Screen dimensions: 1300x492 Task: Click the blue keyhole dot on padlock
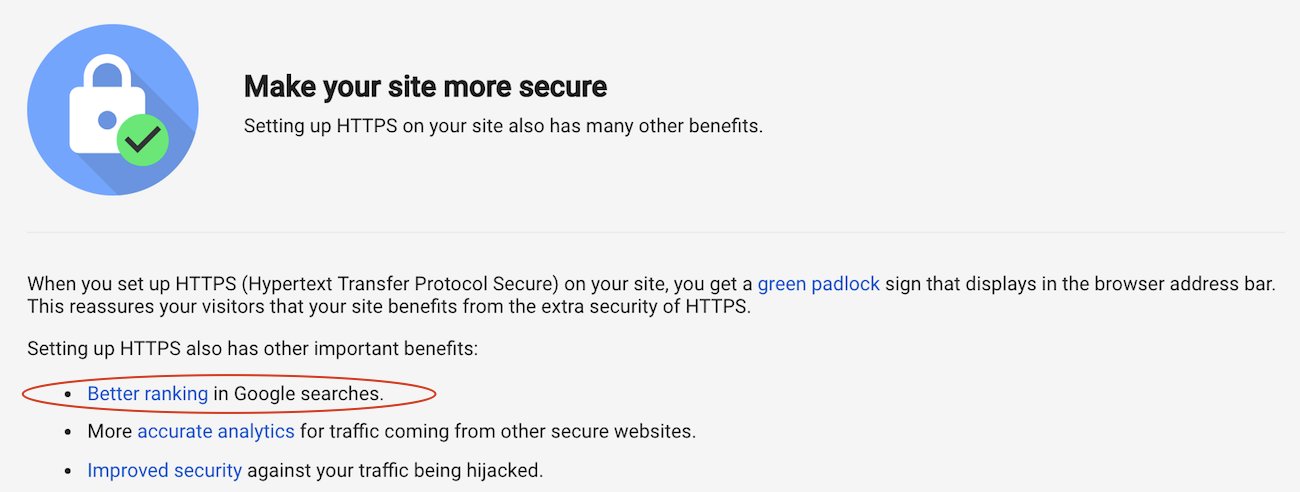[x=107, y=121]
